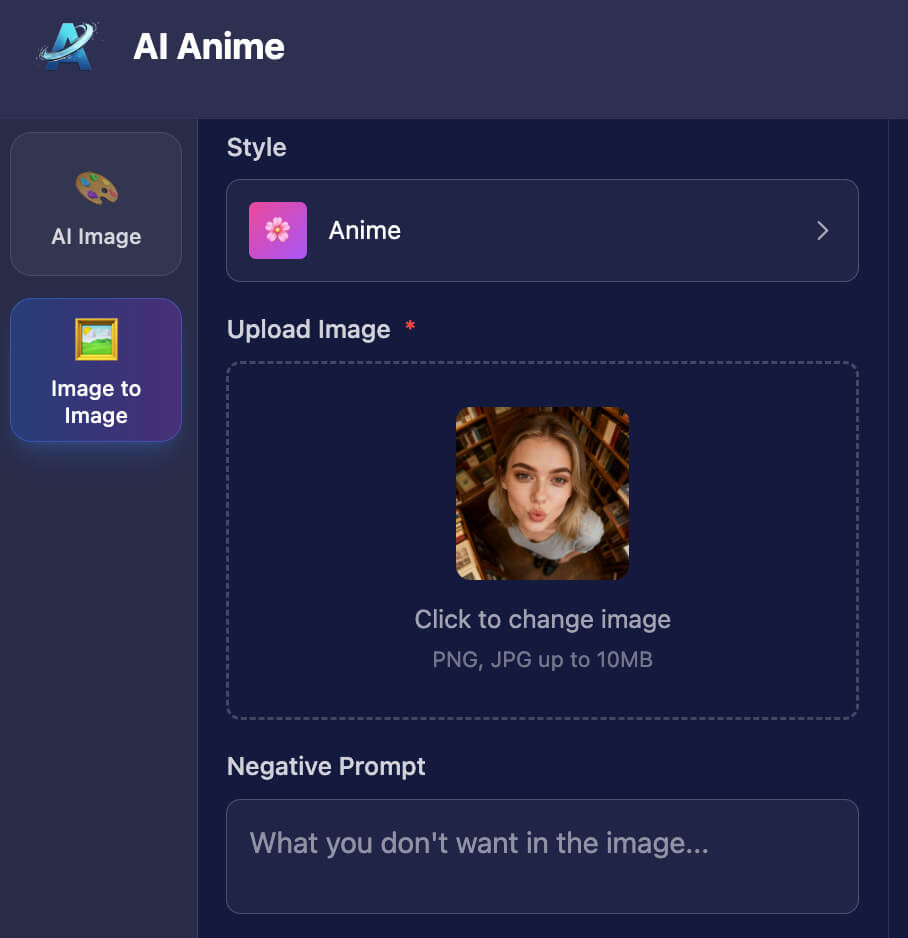Switch to the Image to Image tab
The height and width of the screenshot is (938, 908).
coord(95,370)
